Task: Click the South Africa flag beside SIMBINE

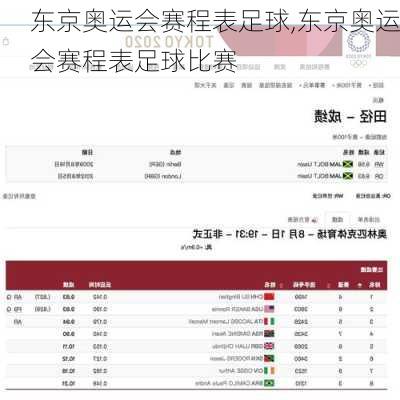Action: point(269,334)
